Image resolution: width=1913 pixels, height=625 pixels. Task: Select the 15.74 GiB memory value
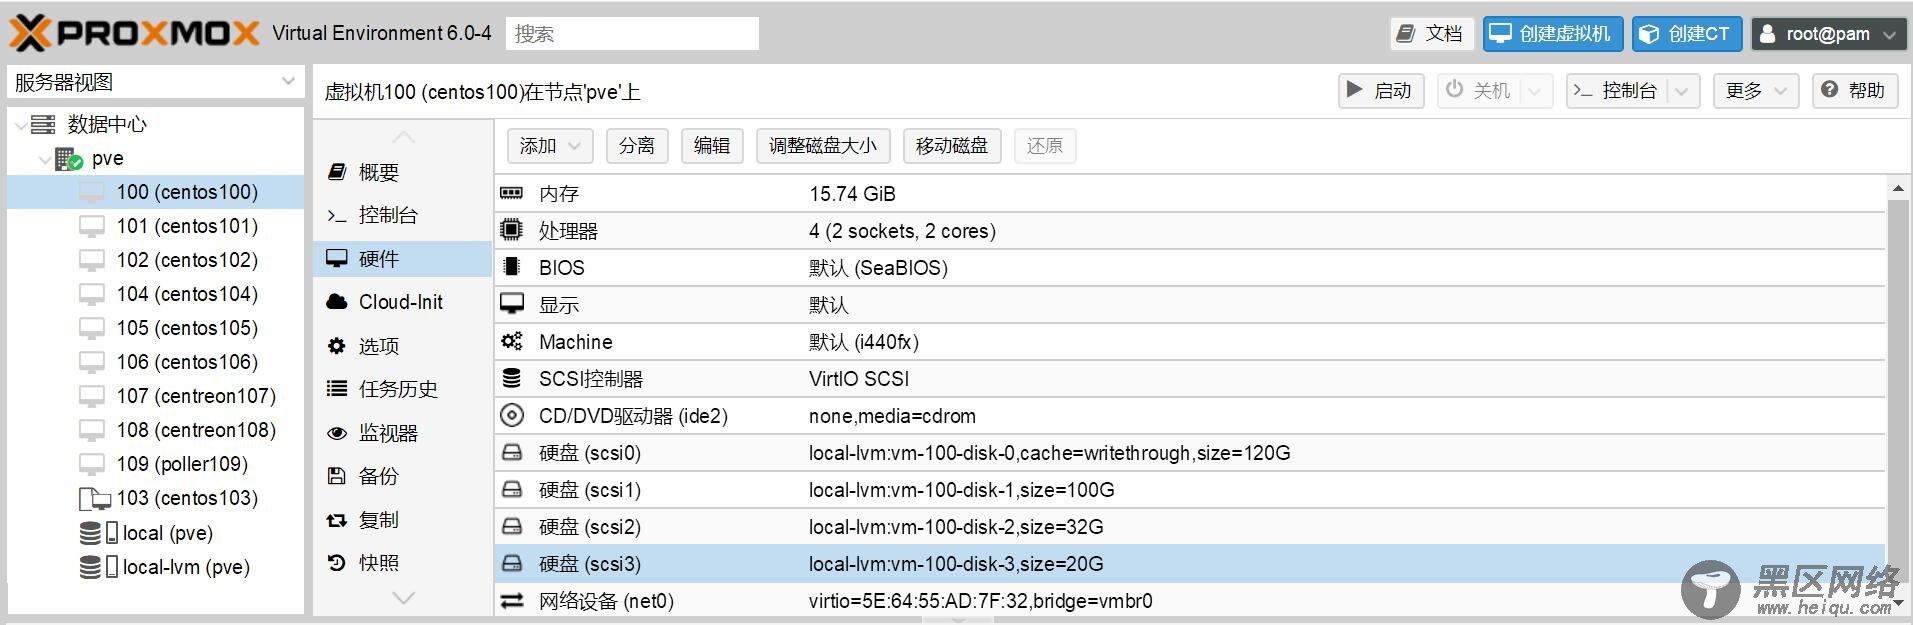(x=853, y=194)
